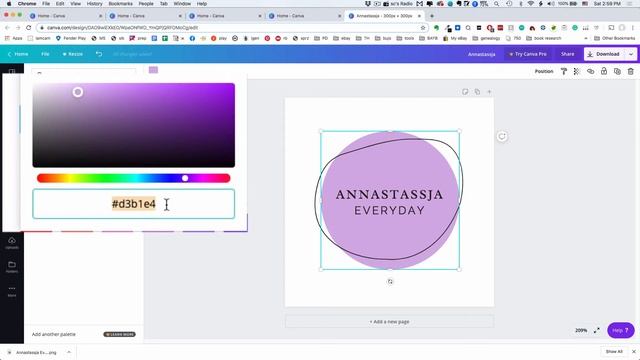
Task: Open macOS Spotlight search icon
Action: tap(496, 4)
